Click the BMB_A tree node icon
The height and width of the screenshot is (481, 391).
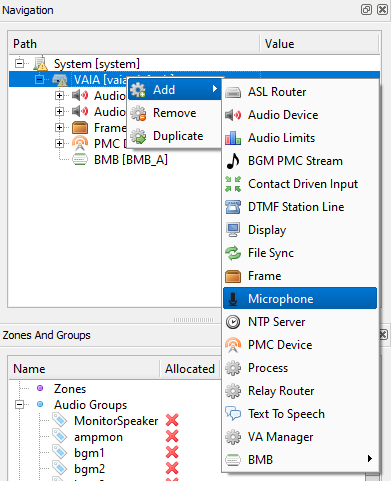[80, 160]
